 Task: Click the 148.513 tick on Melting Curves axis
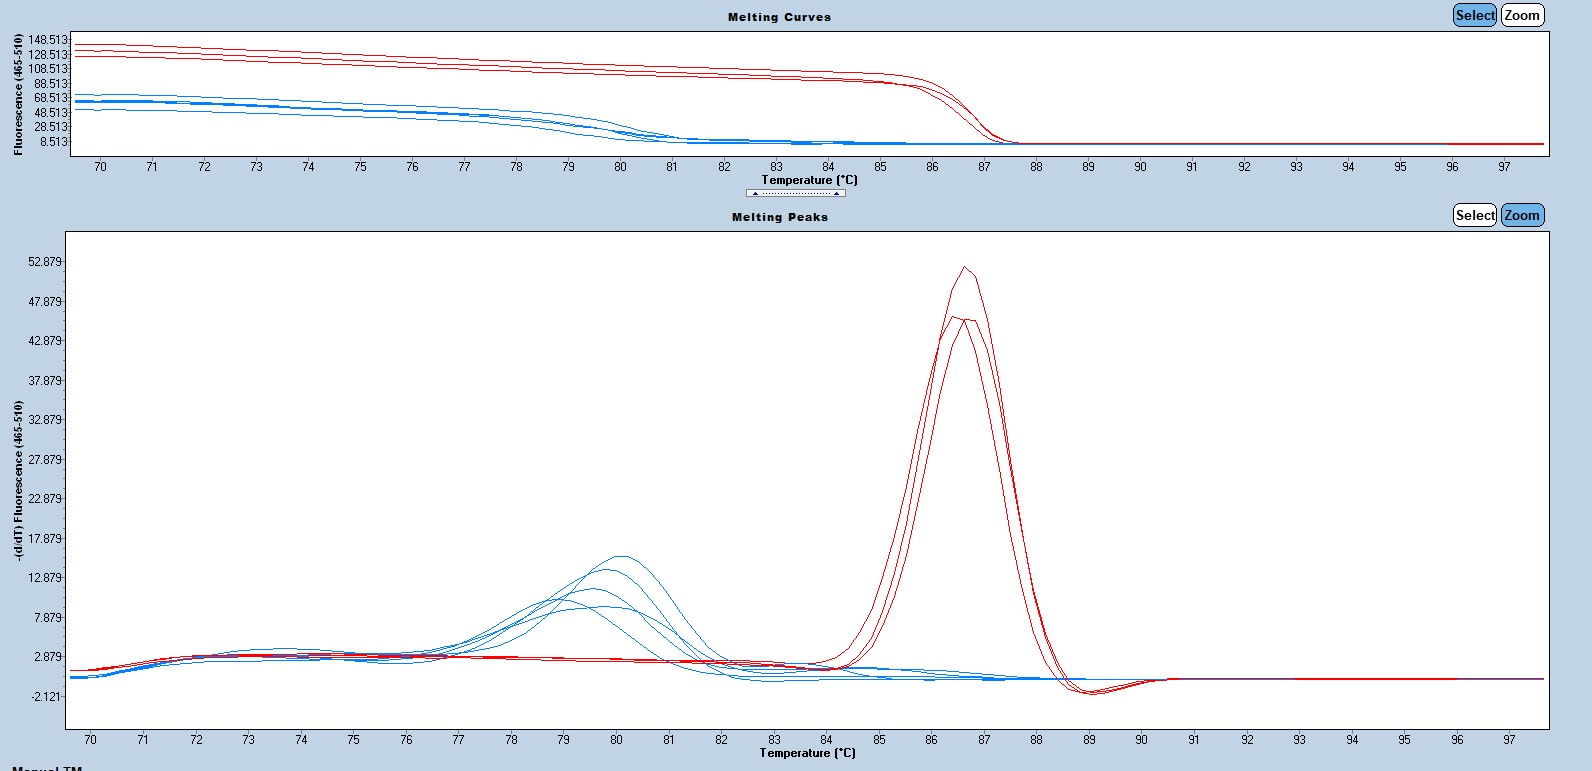pyautogui.click(x=47, y=40)
